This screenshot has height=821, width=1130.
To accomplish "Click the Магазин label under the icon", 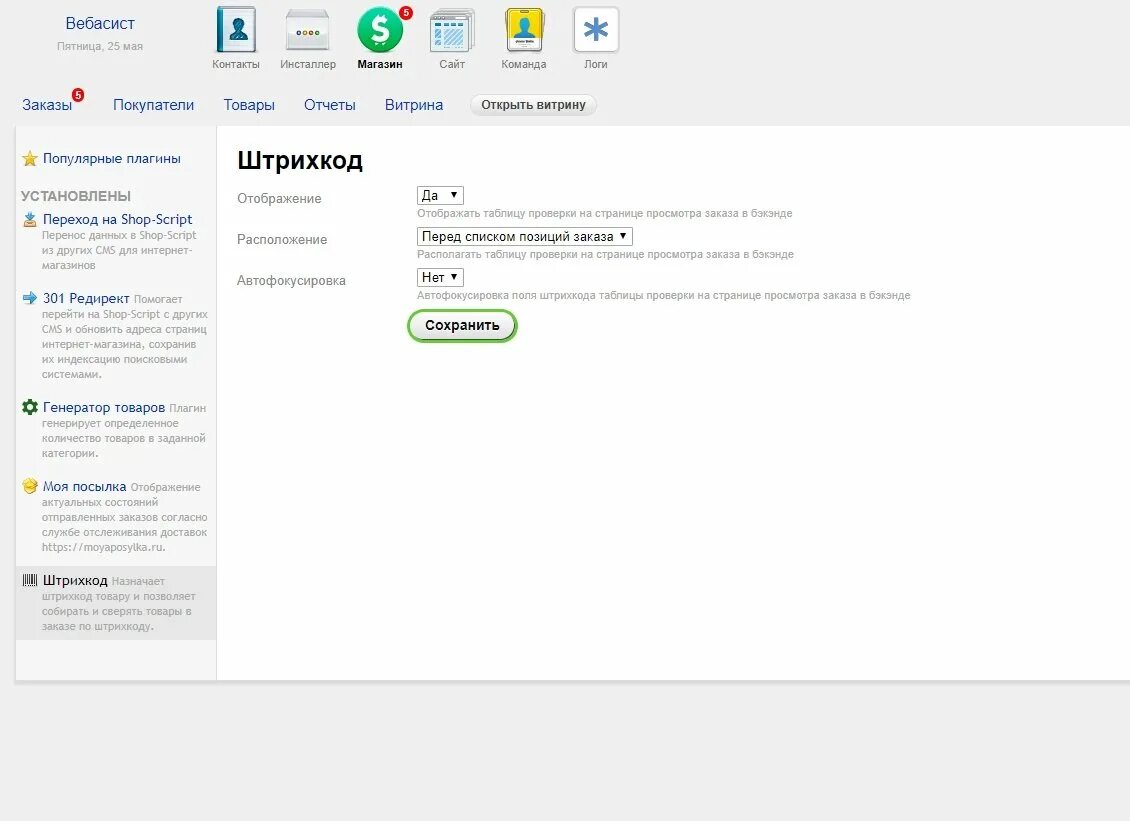I will [380, 64].
